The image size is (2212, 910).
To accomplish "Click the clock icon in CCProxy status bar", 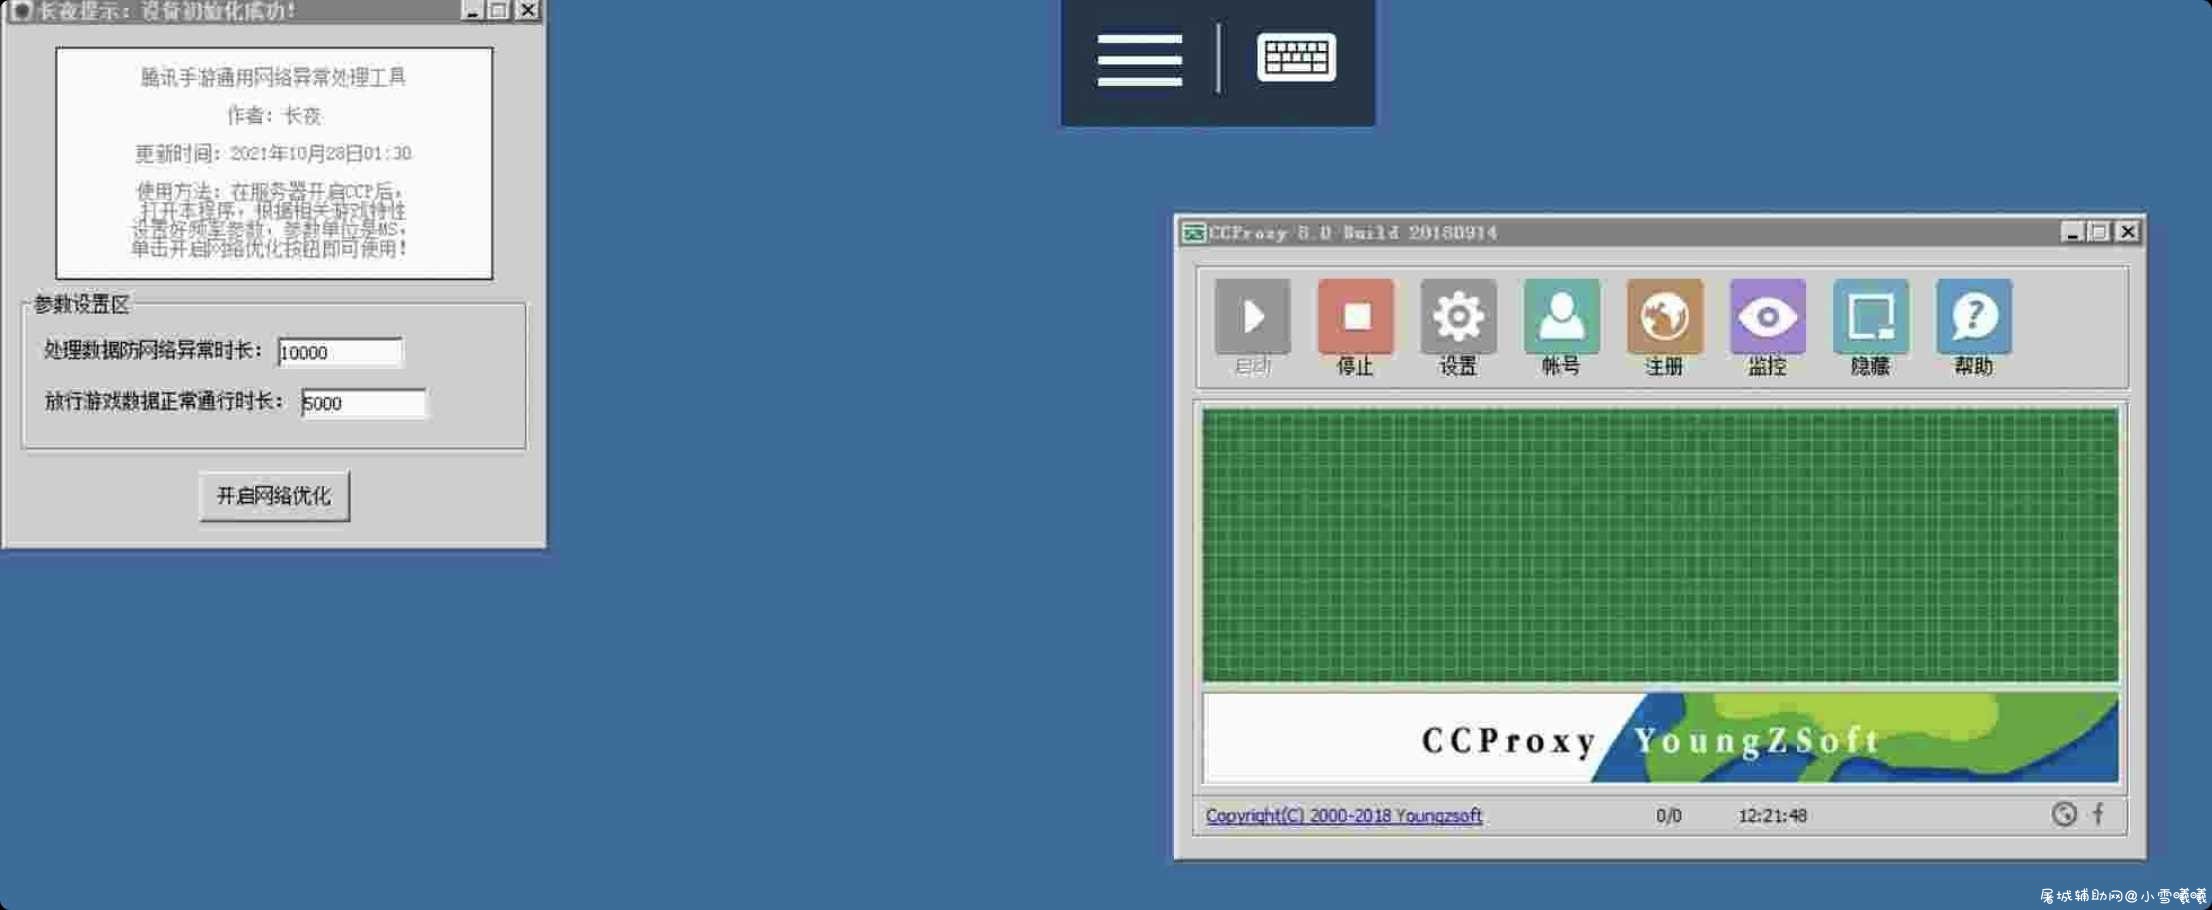I will click(2064, 814).
